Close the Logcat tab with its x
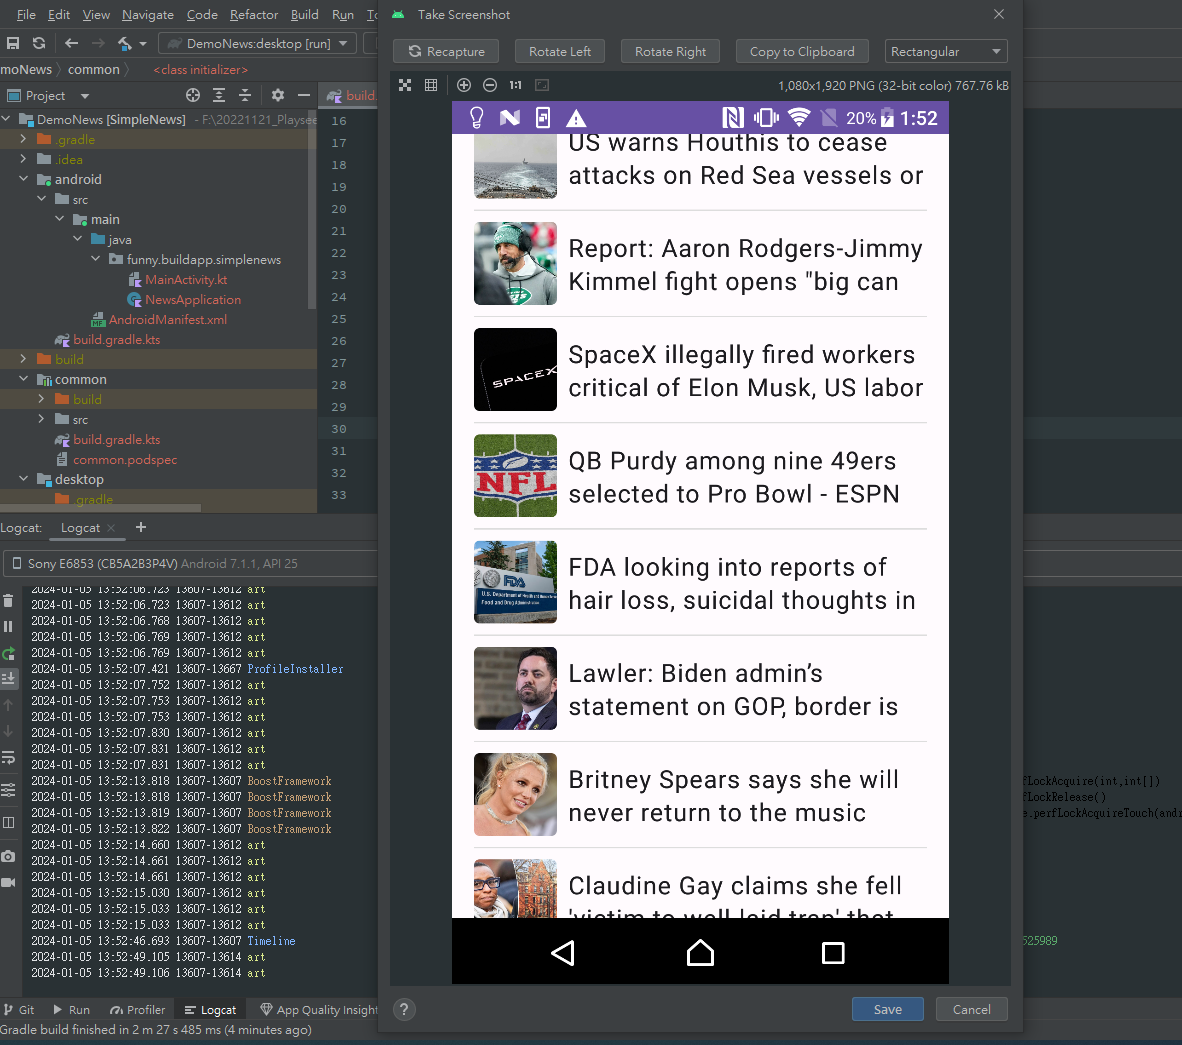Screen dimensions: 1182x1045 (112, 528)
